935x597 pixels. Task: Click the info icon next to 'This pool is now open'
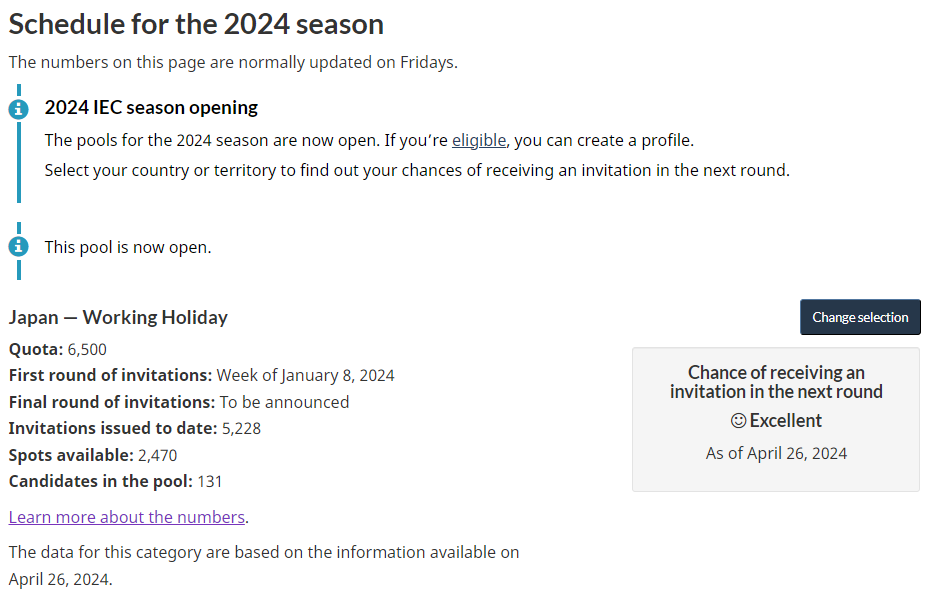[x=18, y=246]
